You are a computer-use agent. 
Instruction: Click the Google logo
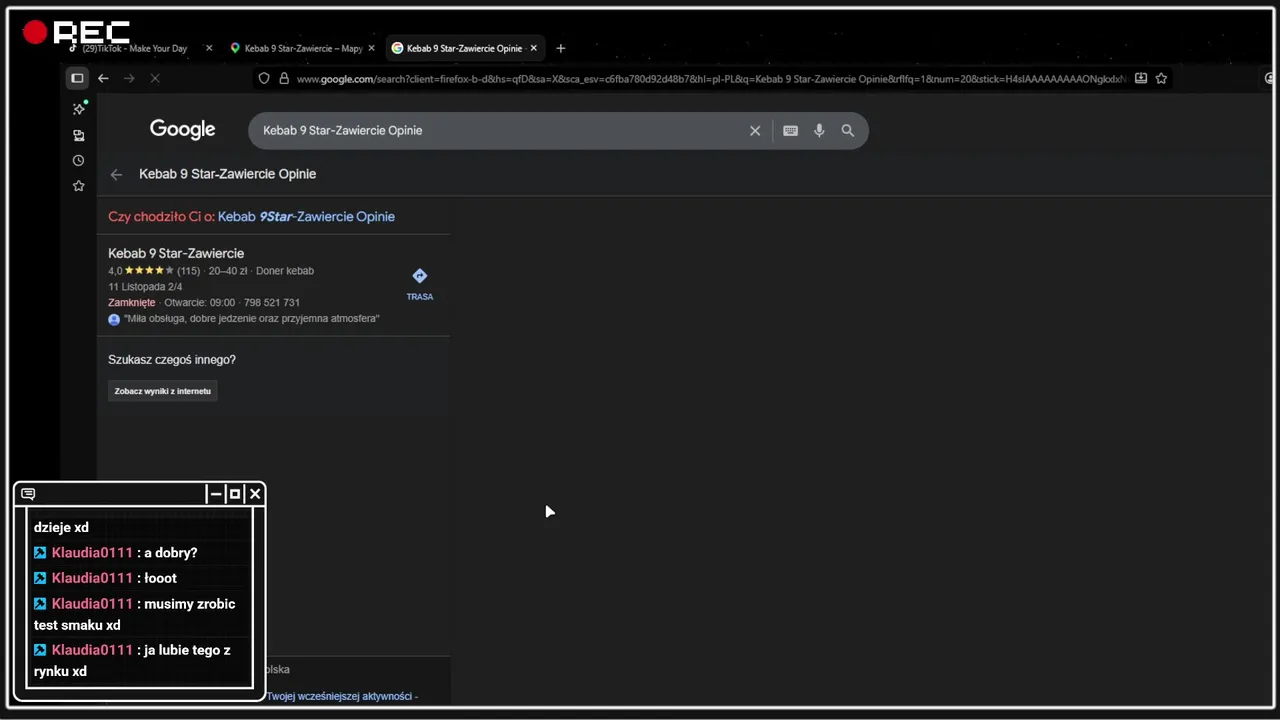click(x=183, y=129)
